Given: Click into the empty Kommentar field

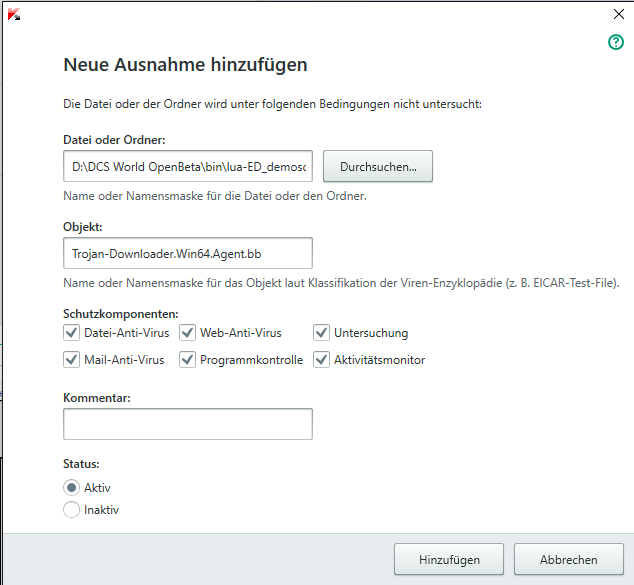Looking at the screenshot, I should coord(188,424).
